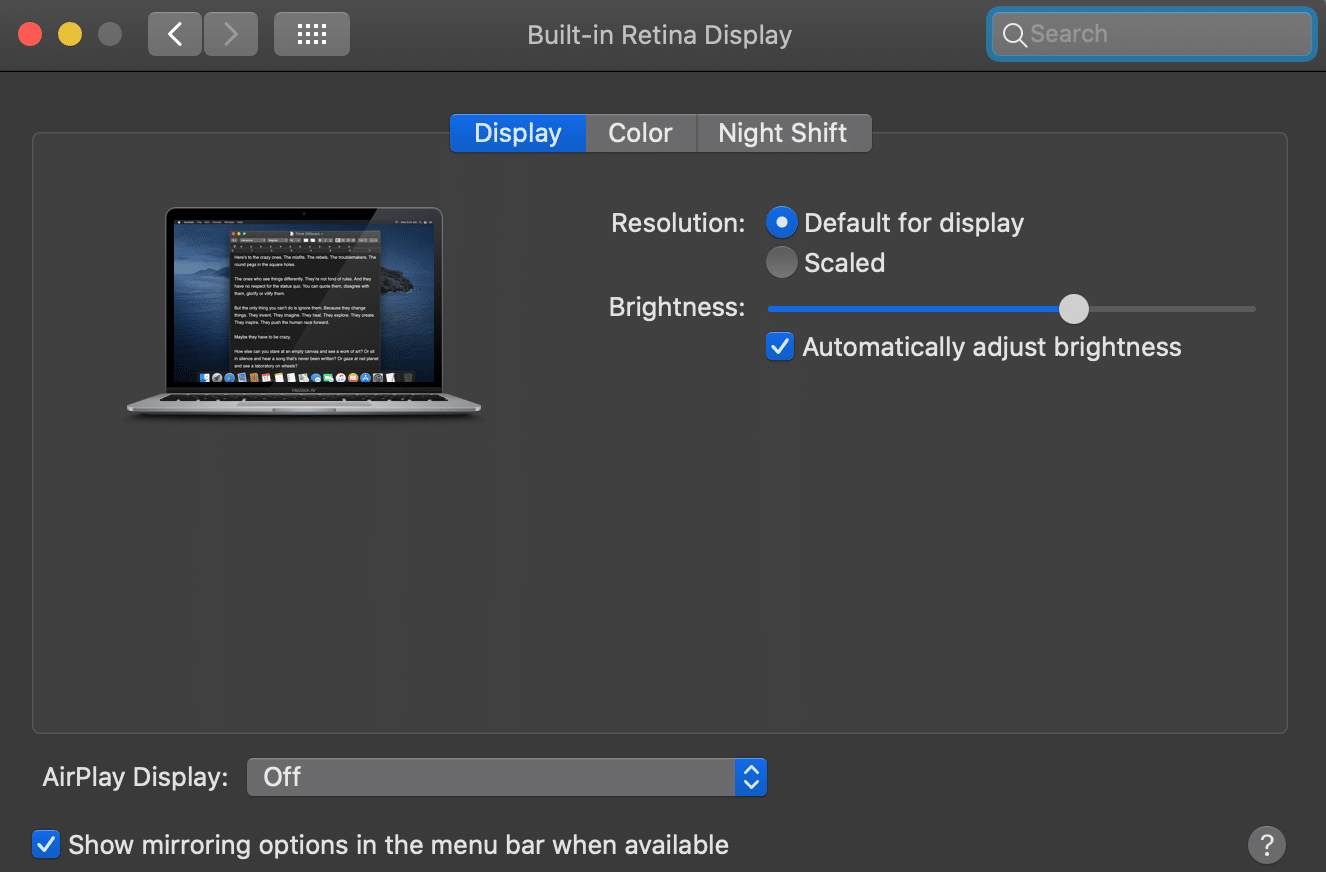Click the back navigation arrow
1326x872 pixels.
point(175,35)
